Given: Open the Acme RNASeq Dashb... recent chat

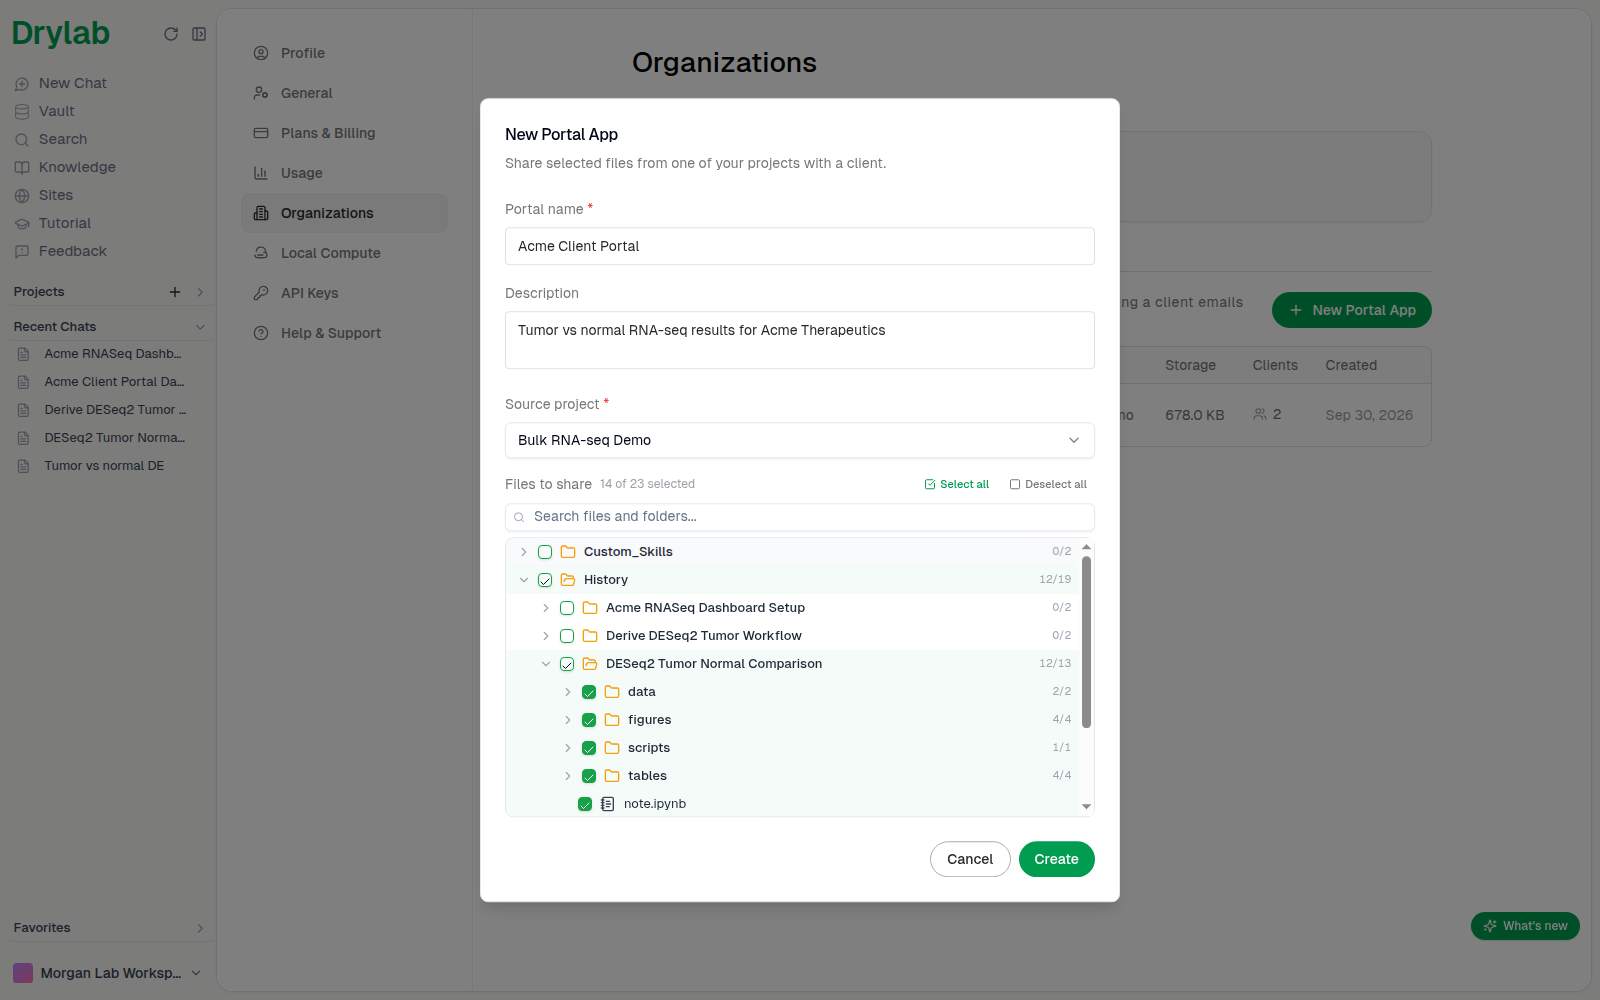Looking at the screenshot, I should (x=112, y=354).
